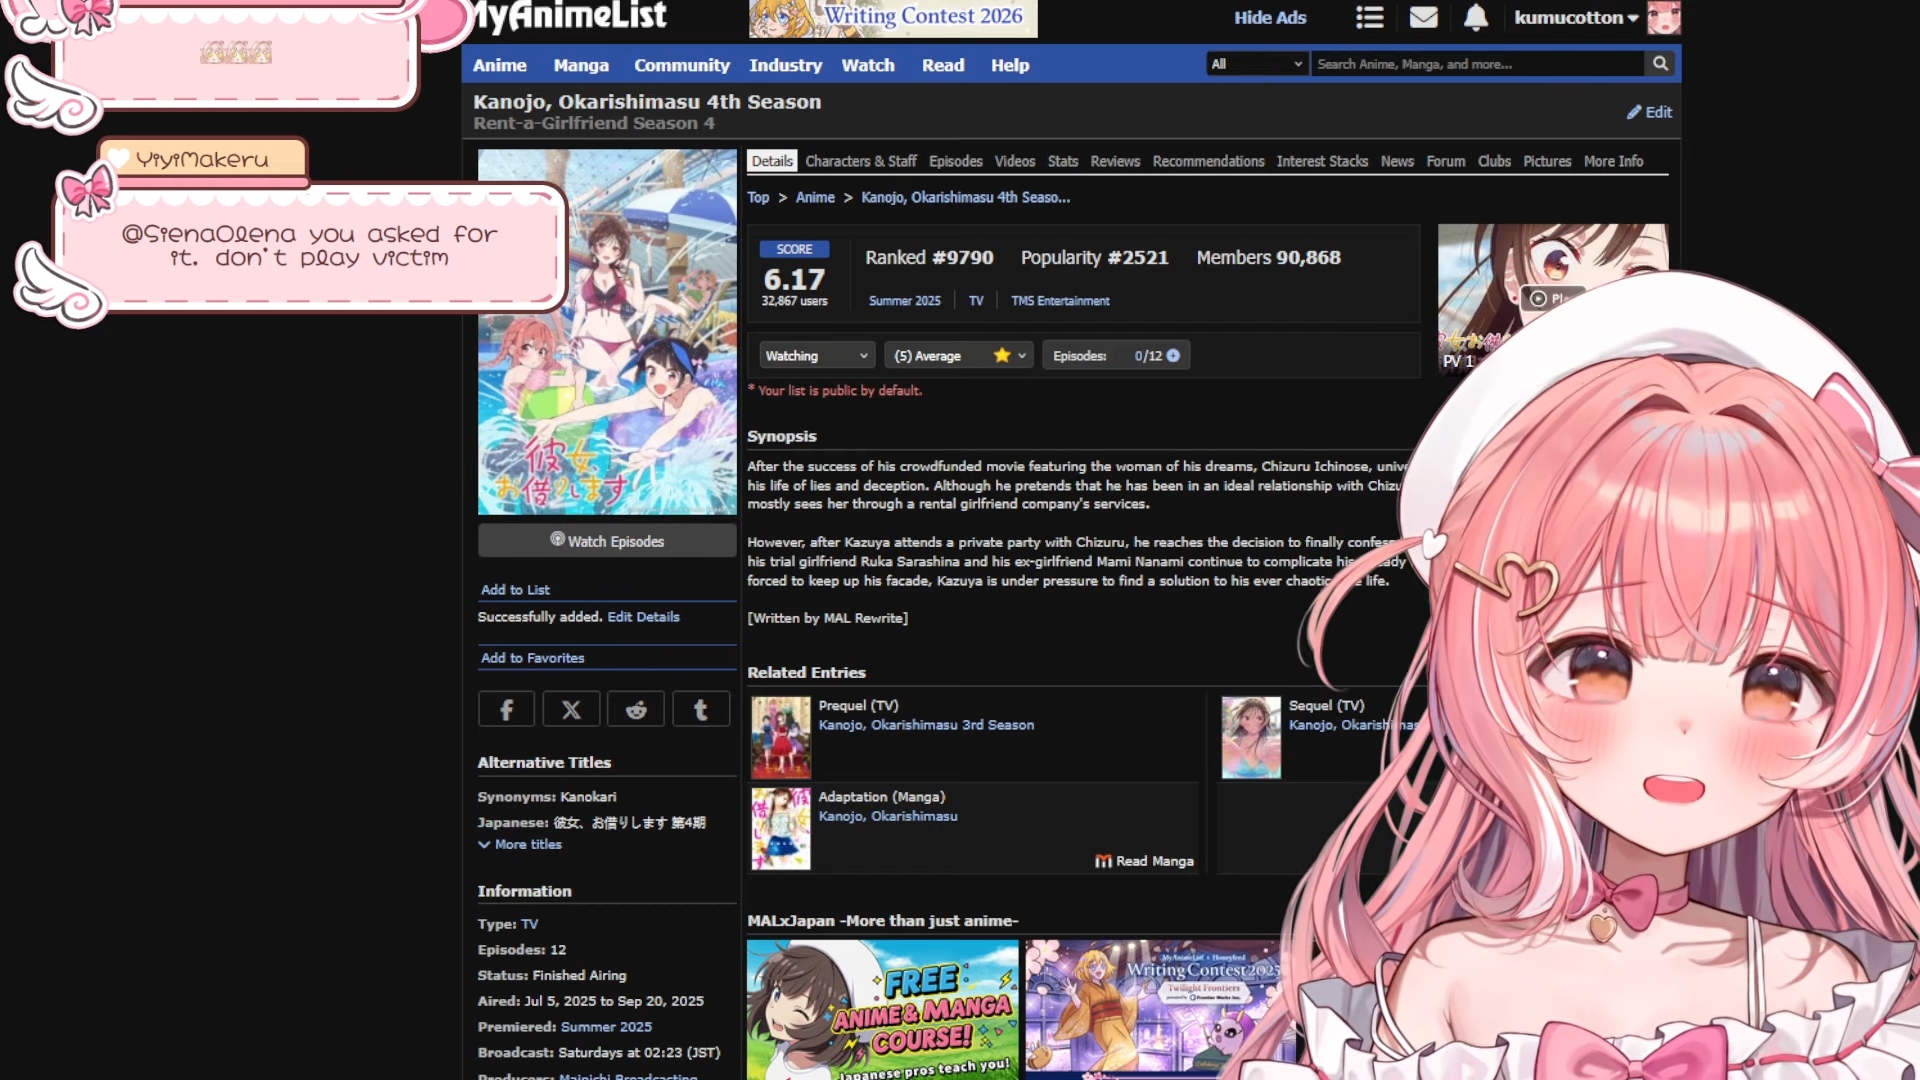The image size is (1920, 1080).
Task: Share on Reddit icon button
Action: pos(636,710)
